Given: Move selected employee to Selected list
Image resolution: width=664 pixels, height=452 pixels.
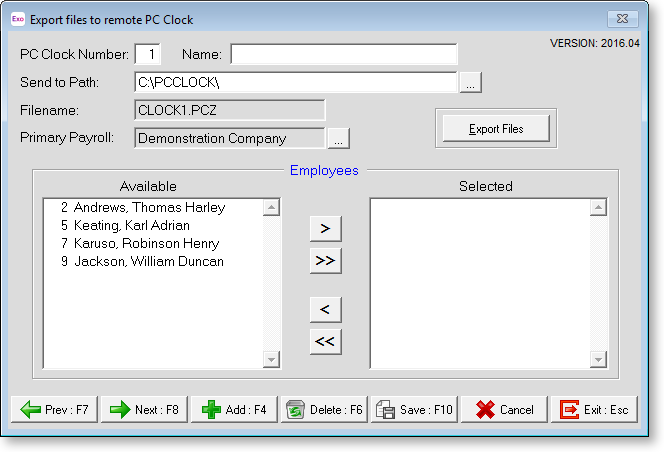Looking at the screenshot, I should (x=325, y=228).
